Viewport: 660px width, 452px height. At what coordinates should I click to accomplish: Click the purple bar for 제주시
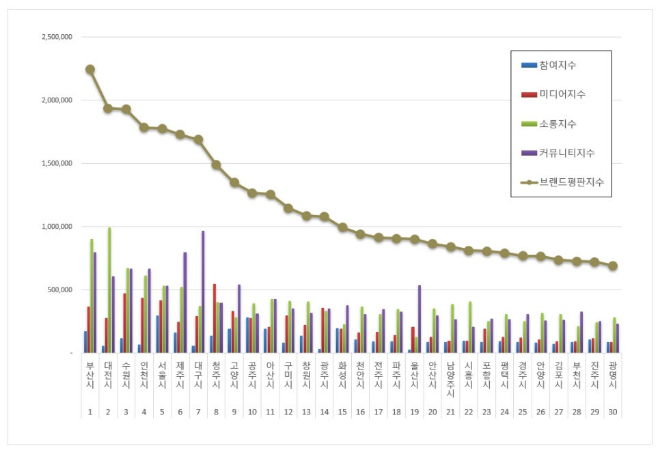point(185,302)
